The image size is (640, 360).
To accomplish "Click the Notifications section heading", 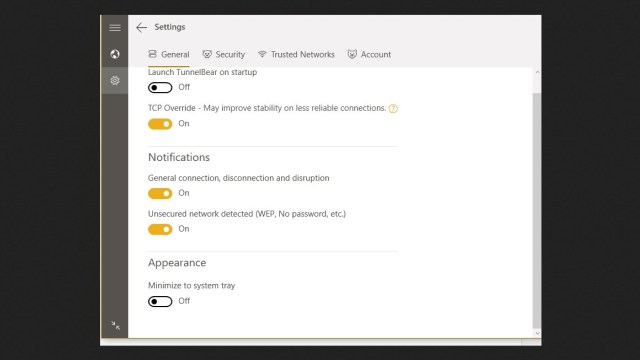I will click(x=179, y=157).
